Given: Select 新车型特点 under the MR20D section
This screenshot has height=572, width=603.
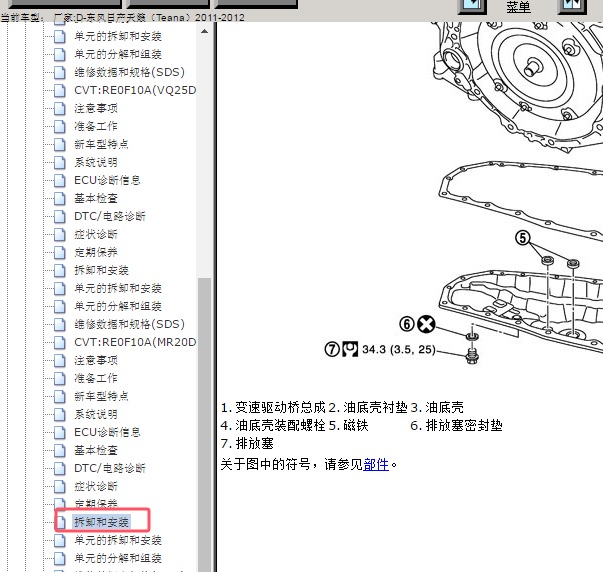Looking at the screenshot, I should 101,396.
